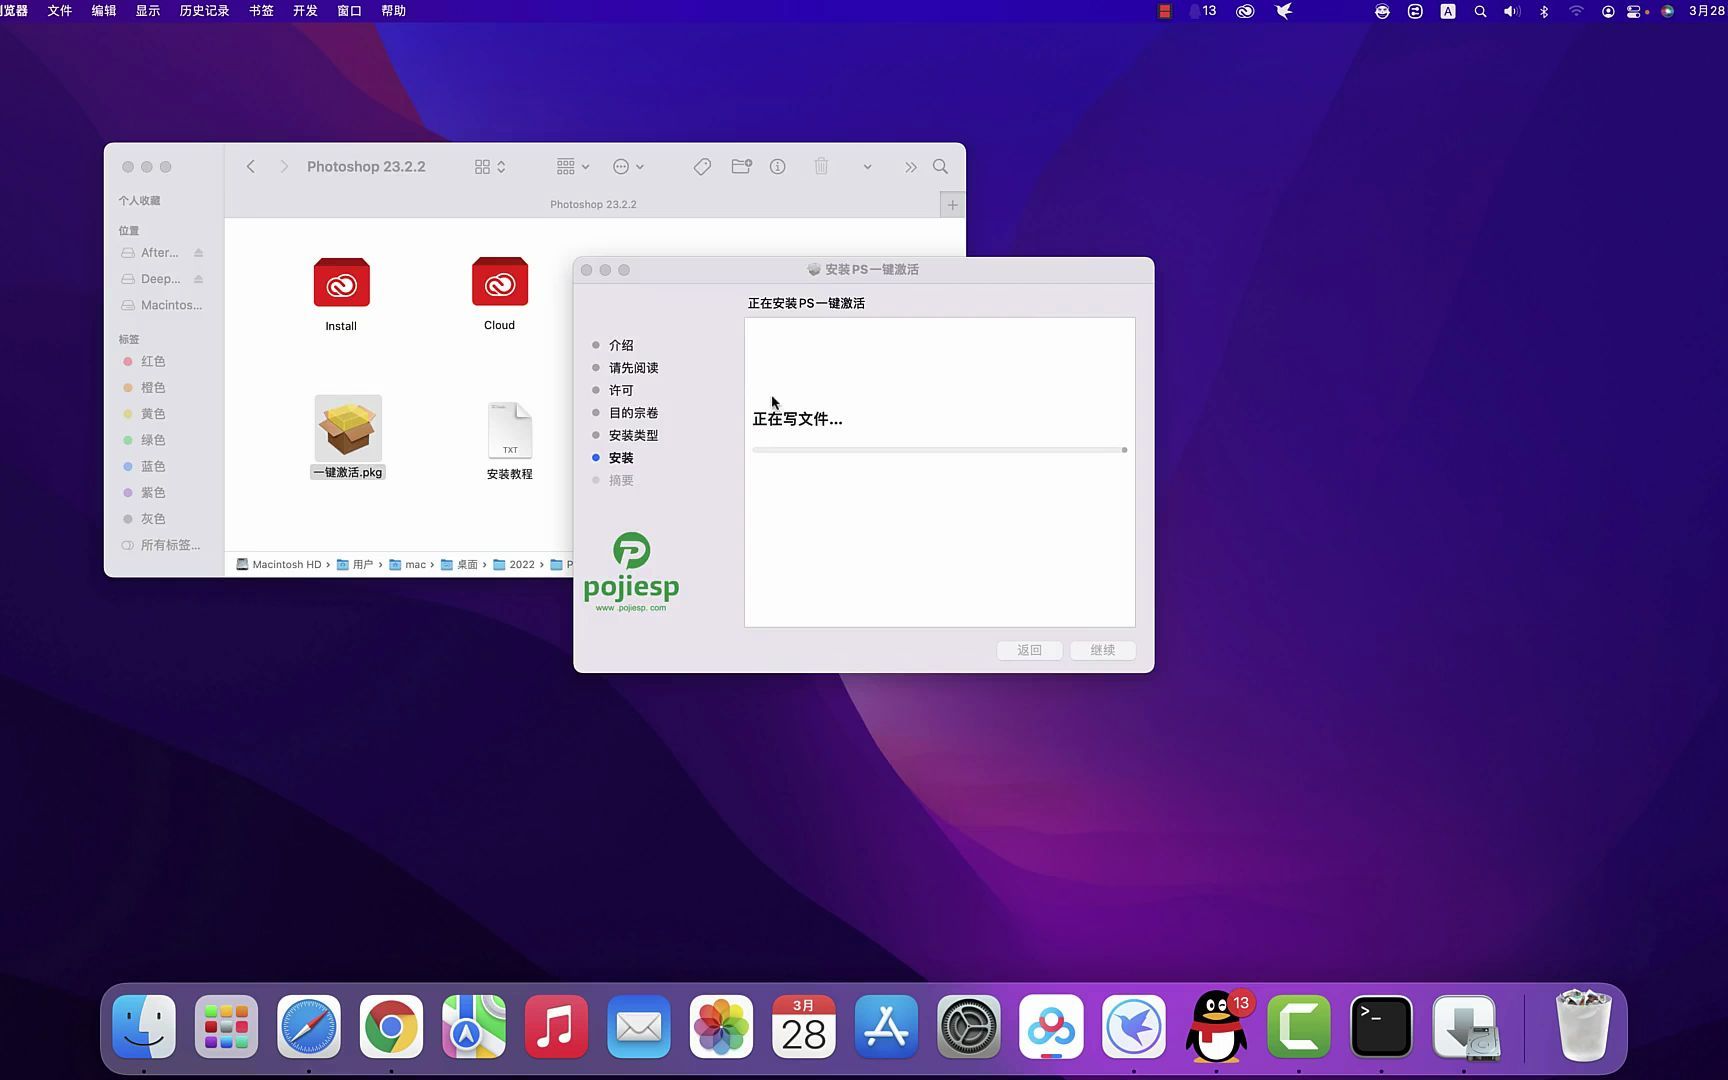The width and height of the screenshot is (1728, 1080).
Task: Click 桌面 folder in path bar
Action: (459, 565)
